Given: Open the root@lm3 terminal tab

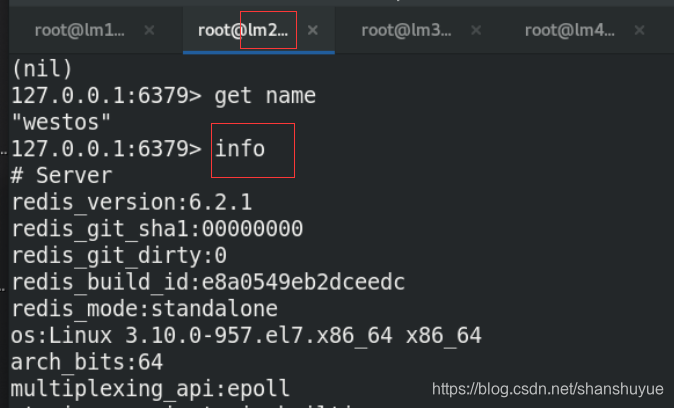Looking at the screenshot, I should [406, 31].
